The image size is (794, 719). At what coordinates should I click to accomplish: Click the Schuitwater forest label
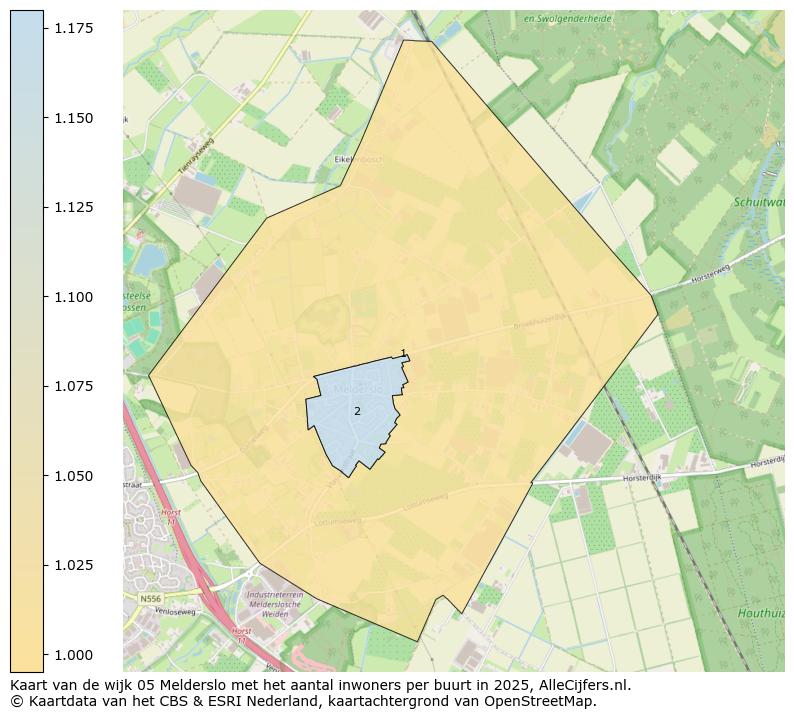(759, 201)
